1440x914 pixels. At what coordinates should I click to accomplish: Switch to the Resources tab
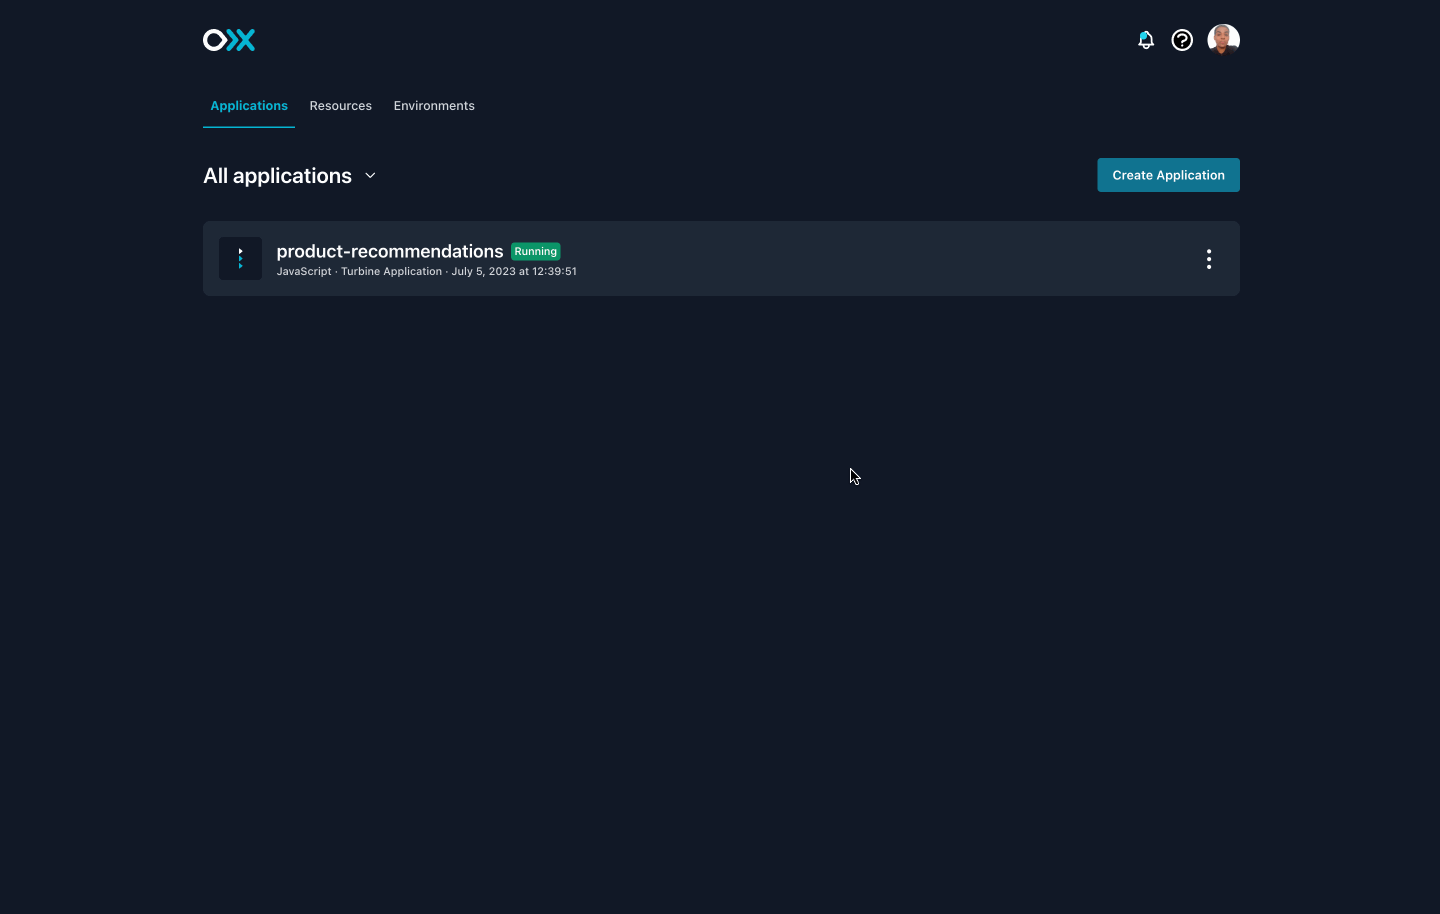[340, 106]
